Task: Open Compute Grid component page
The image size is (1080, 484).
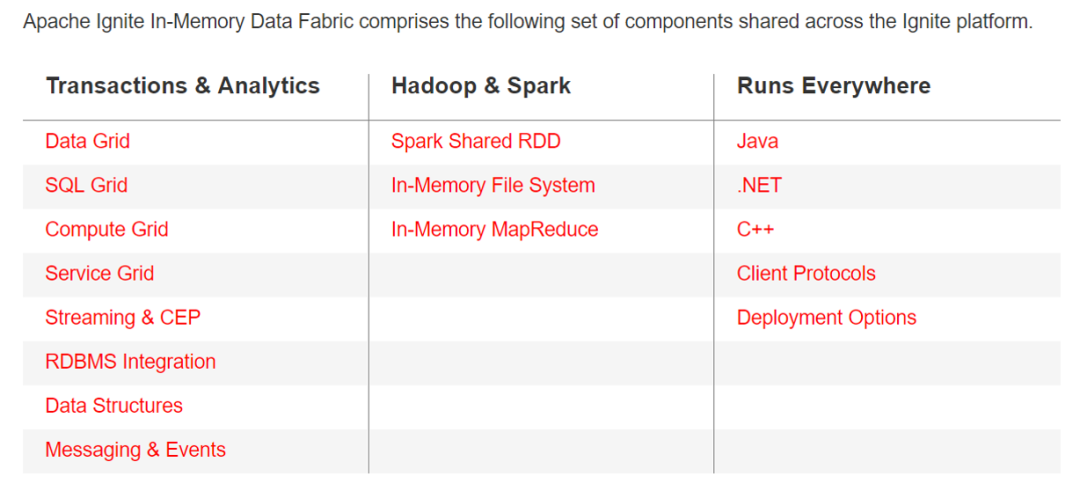Action: coord(106,229)
